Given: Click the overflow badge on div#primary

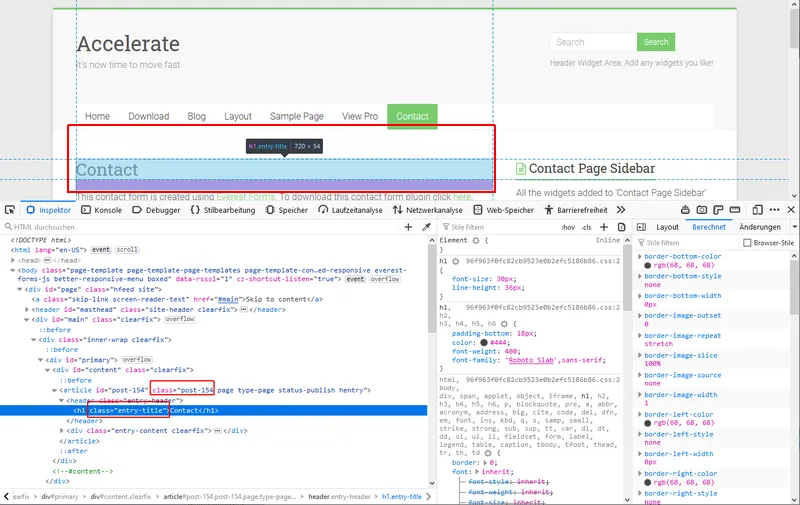Looking at the screenshot, I should 137,360.
